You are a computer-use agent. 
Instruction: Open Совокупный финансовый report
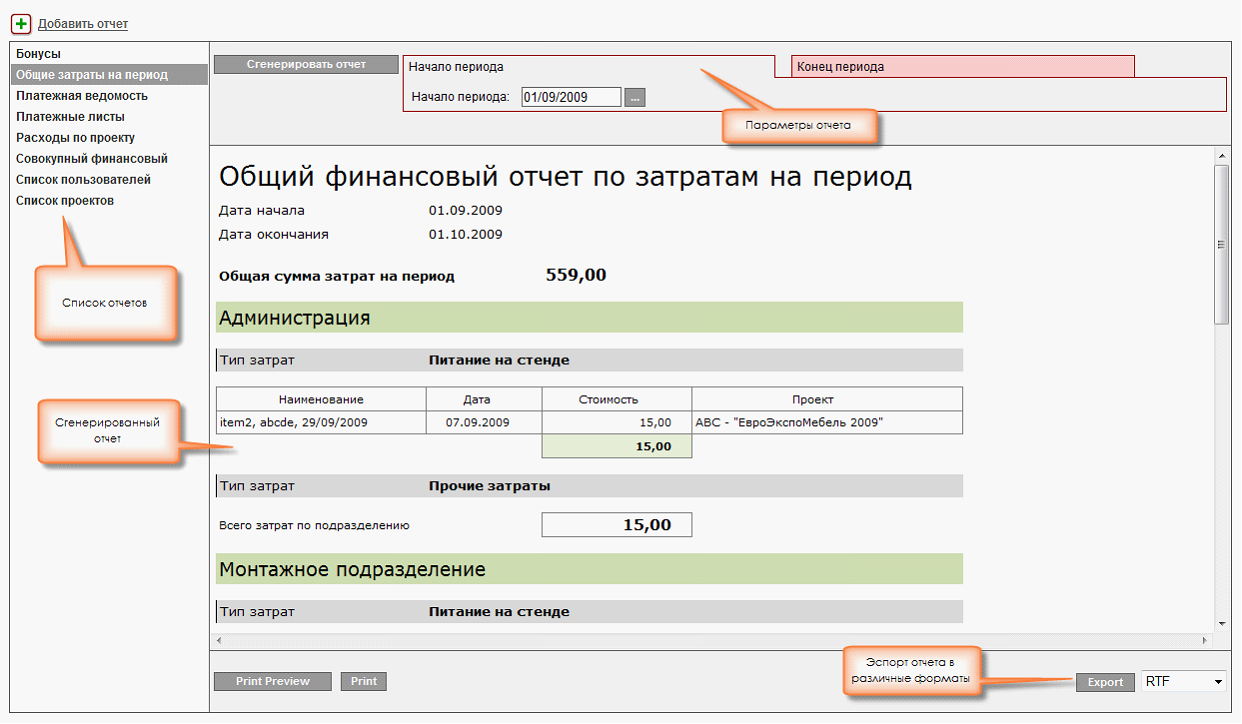(92, 159)
